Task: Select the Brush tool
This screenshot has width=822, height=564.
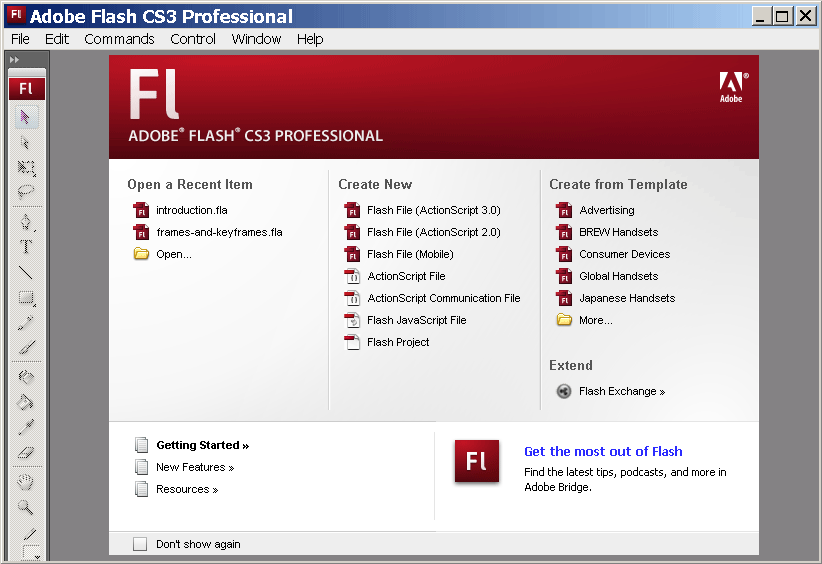Action: point(26,348)
